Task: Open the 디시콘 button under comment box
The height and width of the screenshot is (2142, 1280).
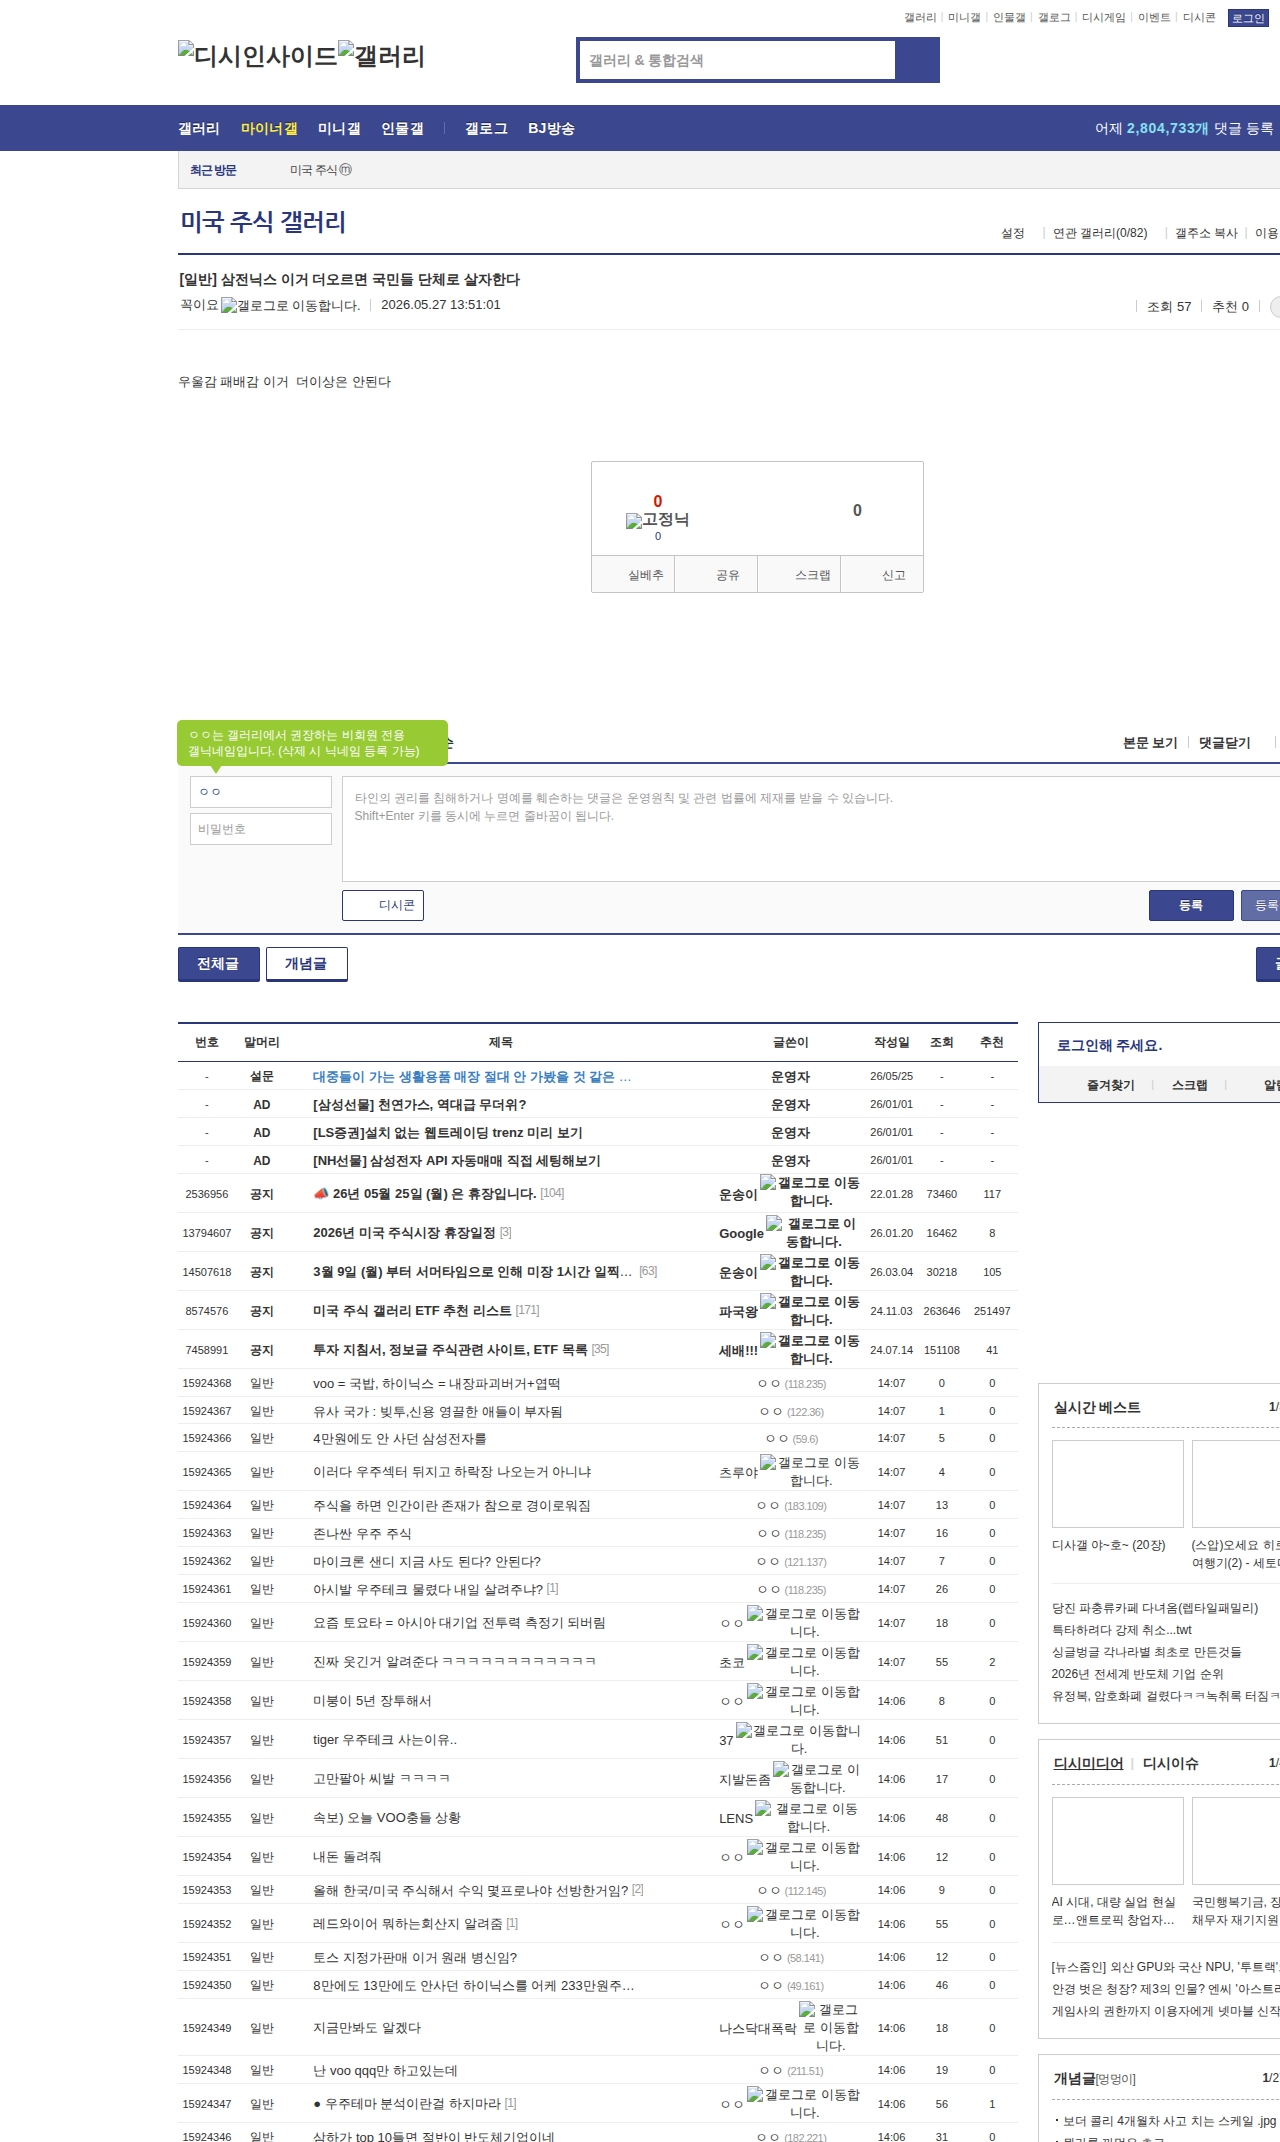Action: pyautogui.click(x=383, y=905)
